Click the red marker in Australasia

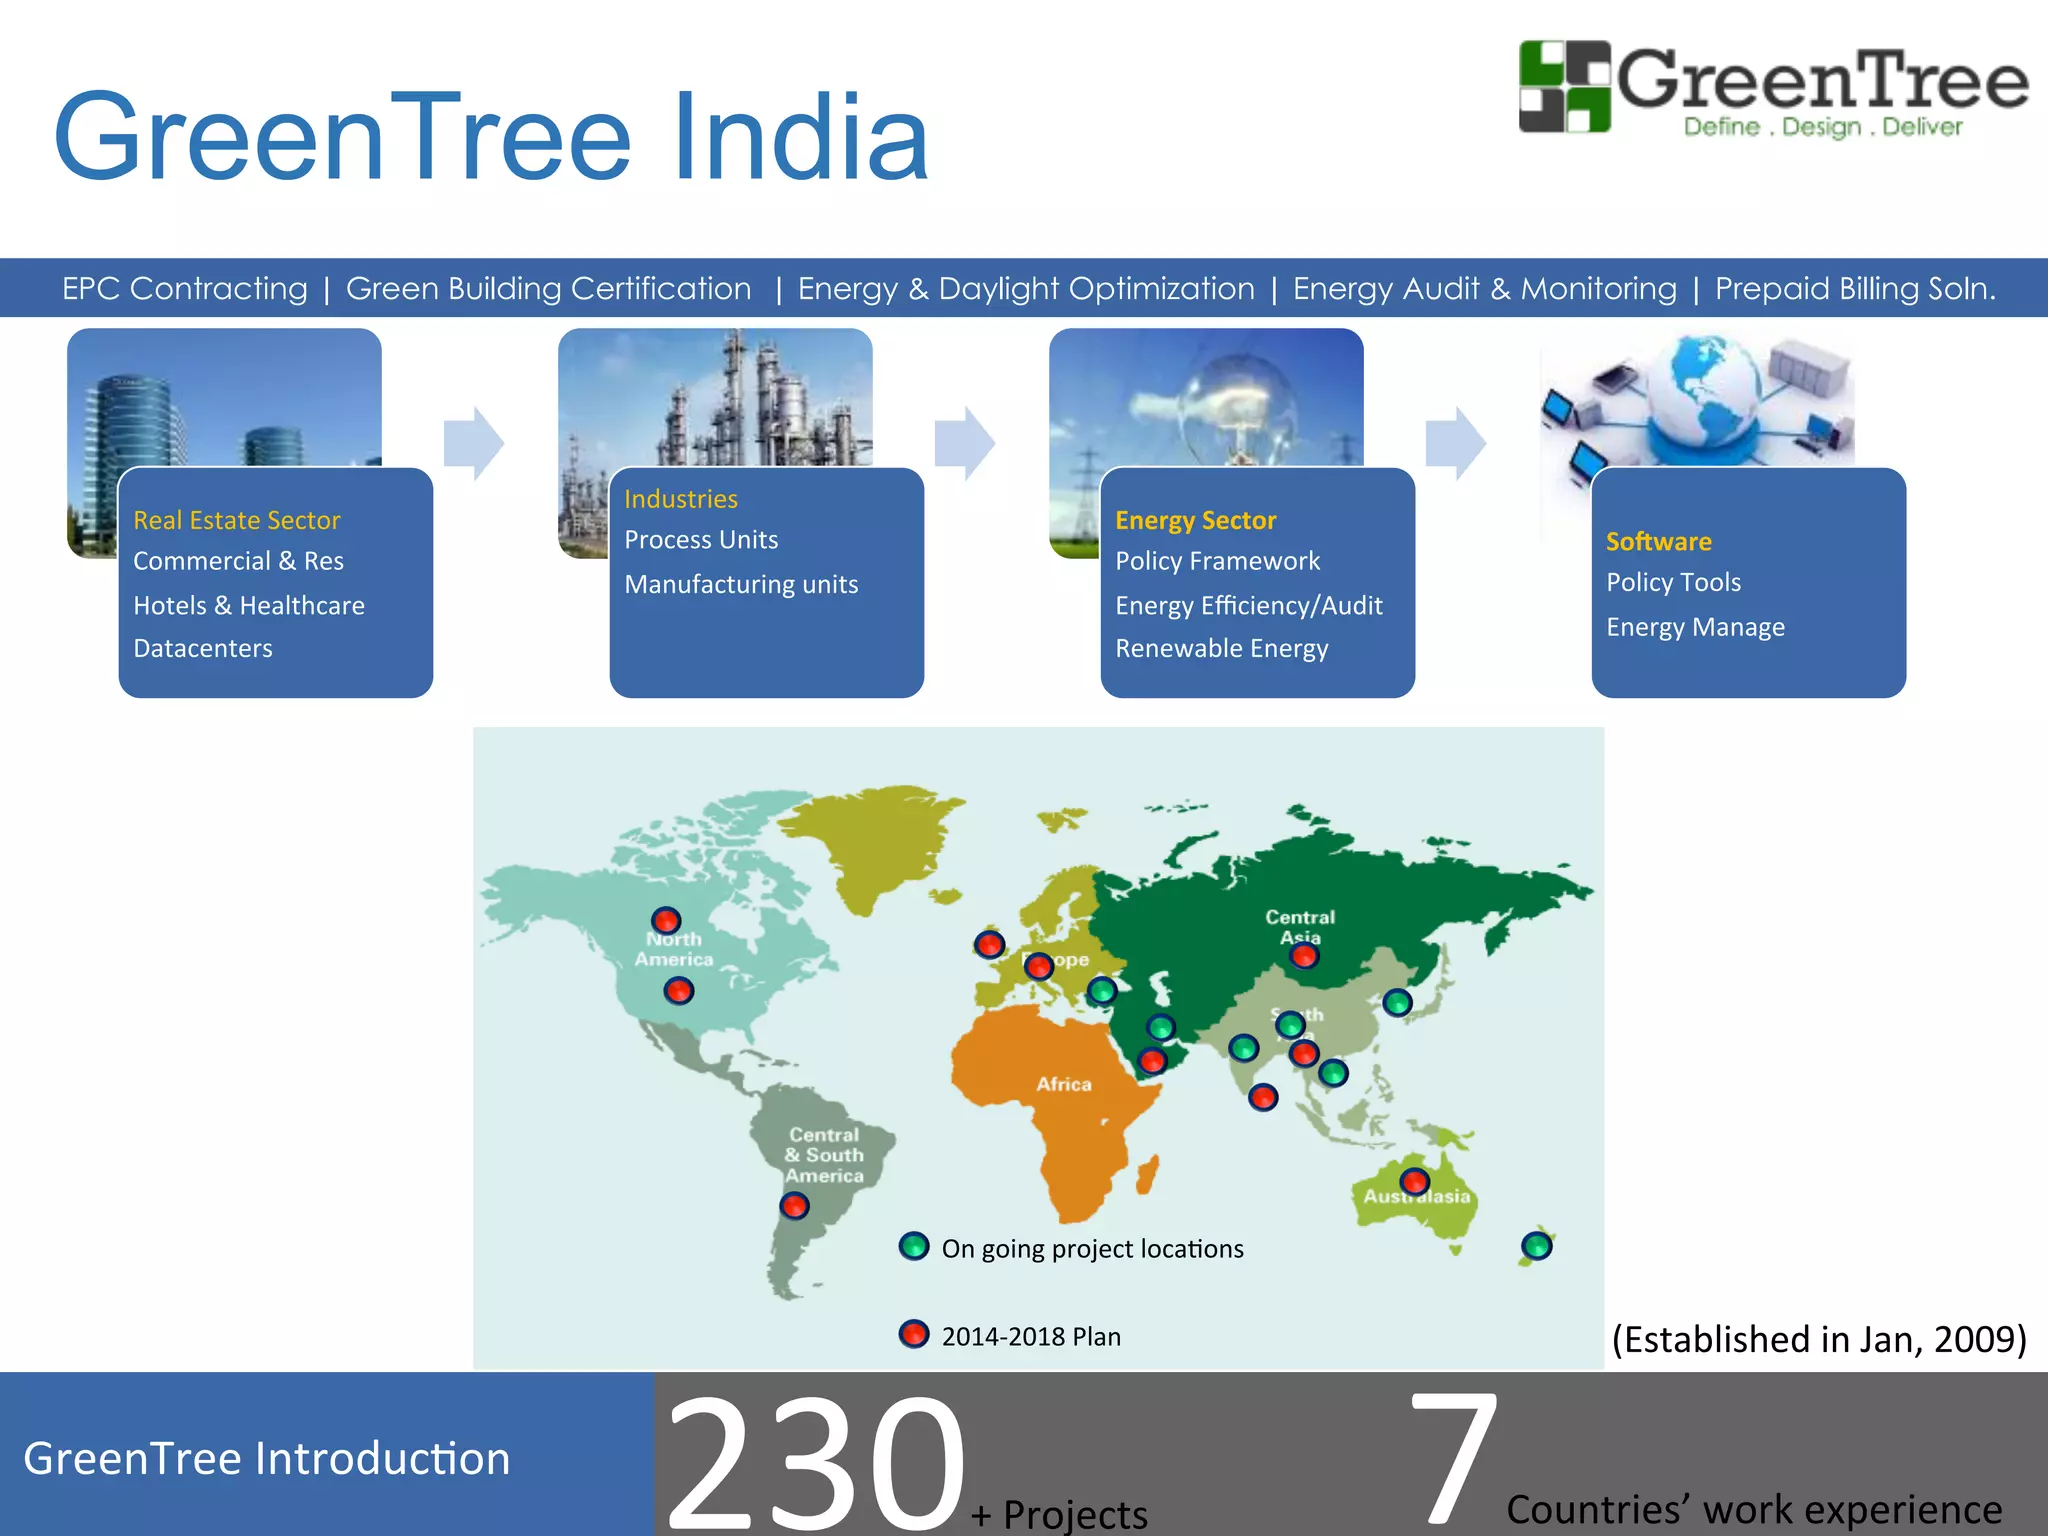pos(1414,1181)
